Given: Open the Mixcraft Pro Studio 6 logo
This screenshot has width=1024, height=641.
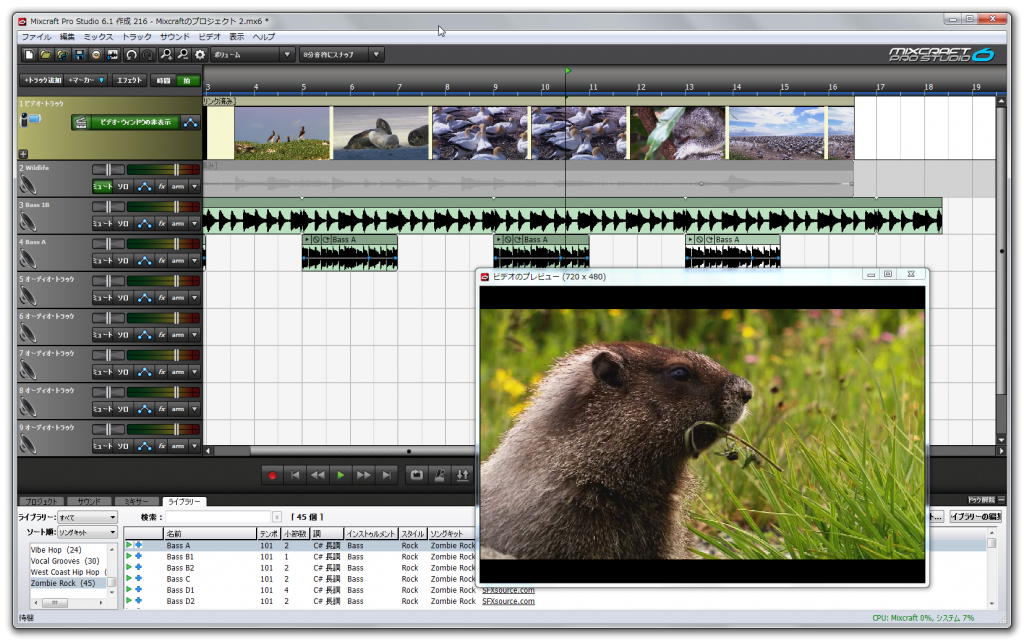Looking at the screenshot, I should pos(941,55).
